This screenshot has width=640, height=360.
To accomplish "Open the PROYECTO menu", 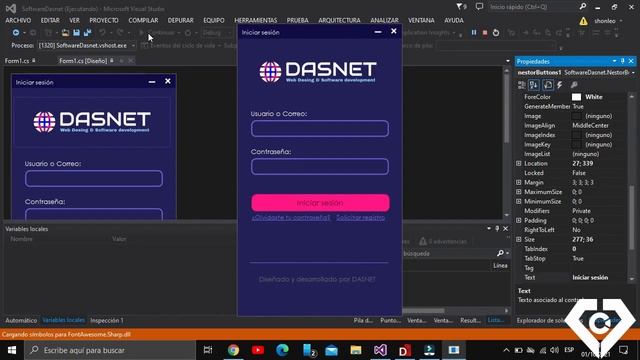I will [104, 20].
